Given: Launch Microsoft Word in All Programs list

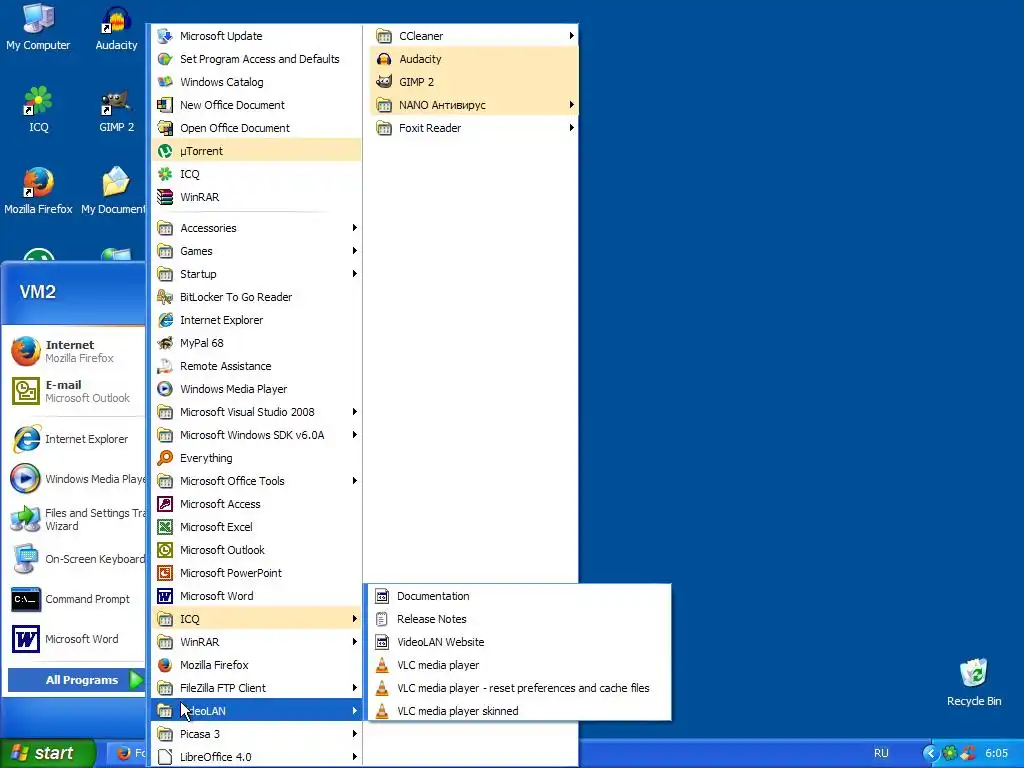Looking at the screenshot, I should [256, 596].
